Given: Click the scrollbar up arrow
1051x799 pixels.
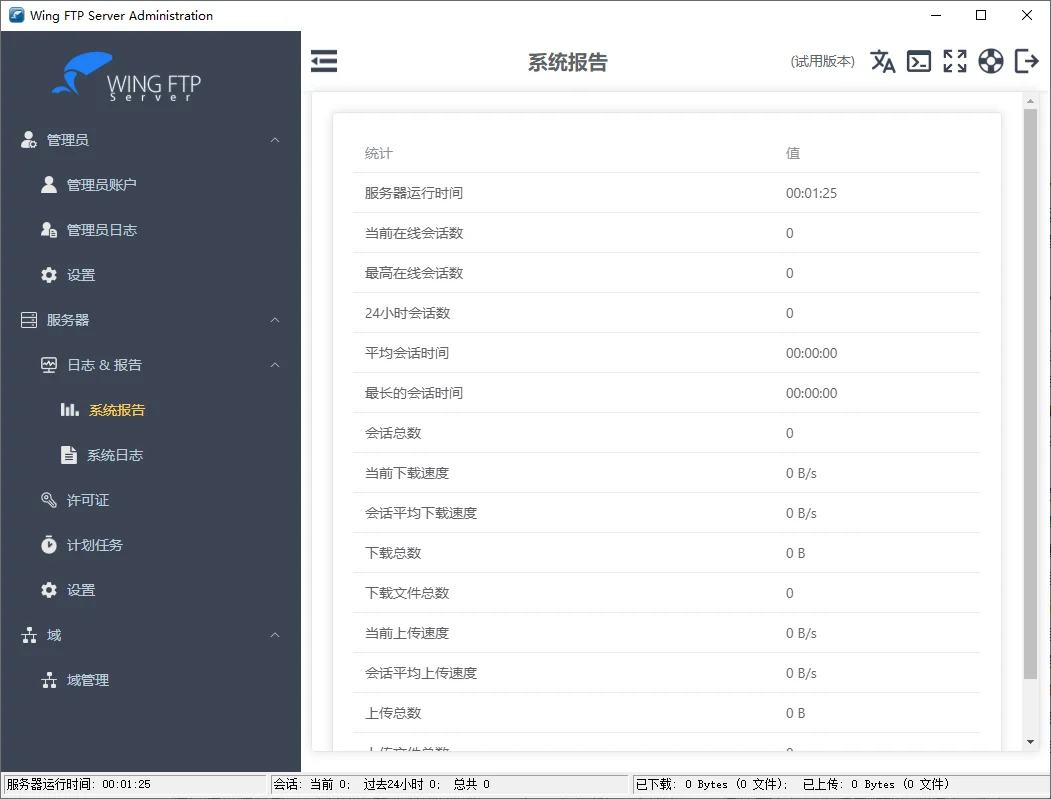Looking at the screenshot, I should click(x=1030, y=101).
